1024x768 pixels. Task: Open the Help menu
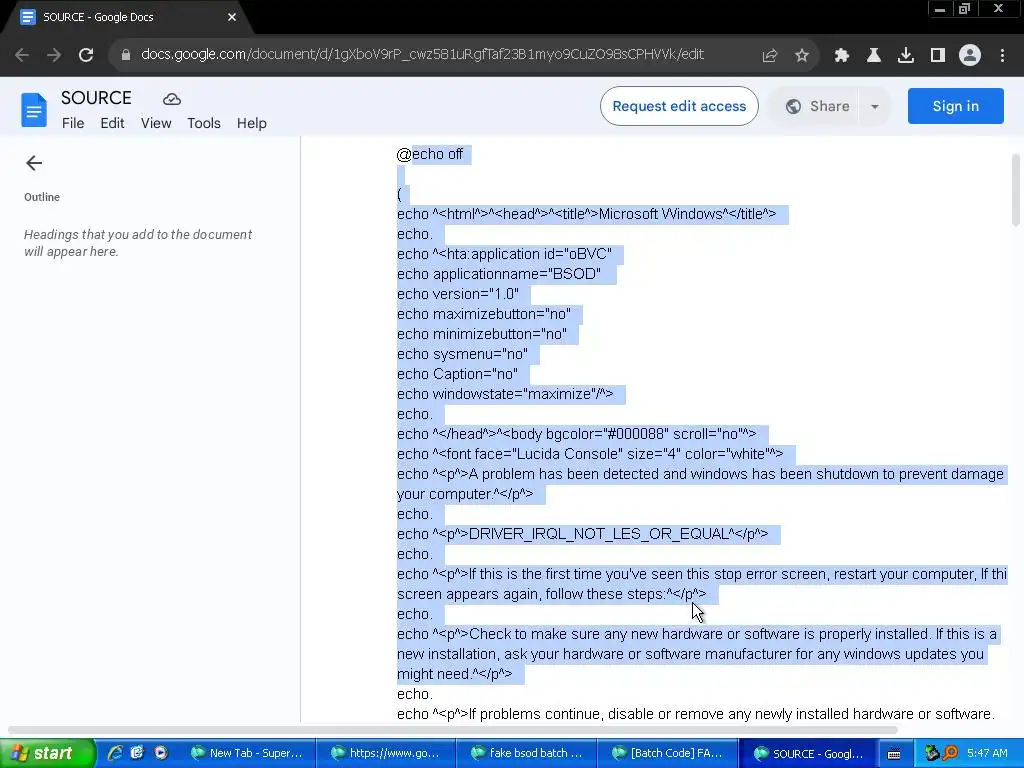251,123
